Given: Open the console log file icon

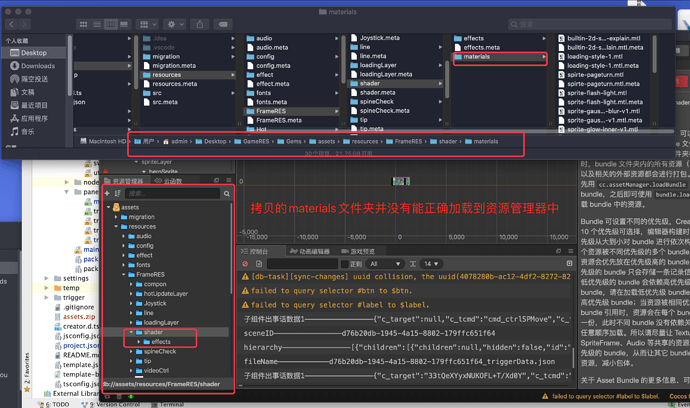Looking at the screenshot, I should click(259, 264).
